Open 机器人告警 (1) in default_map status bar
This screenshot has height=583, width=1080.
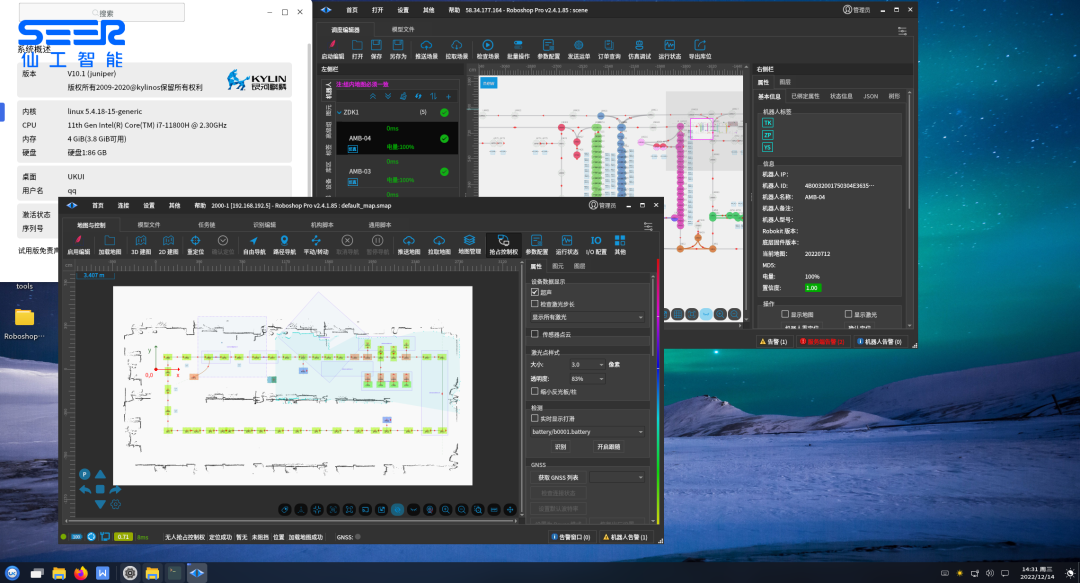[625, 537]
